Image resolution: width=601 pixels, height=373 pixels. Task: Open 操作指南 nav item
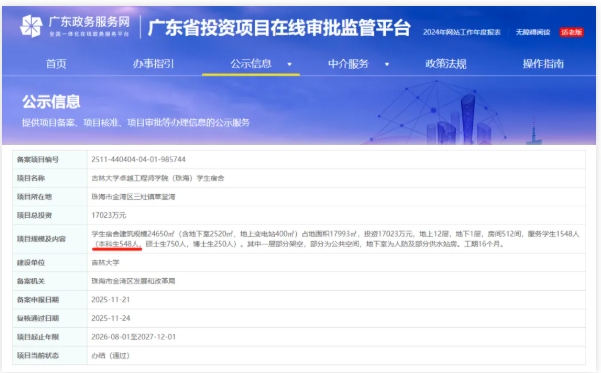coord(543,64)
